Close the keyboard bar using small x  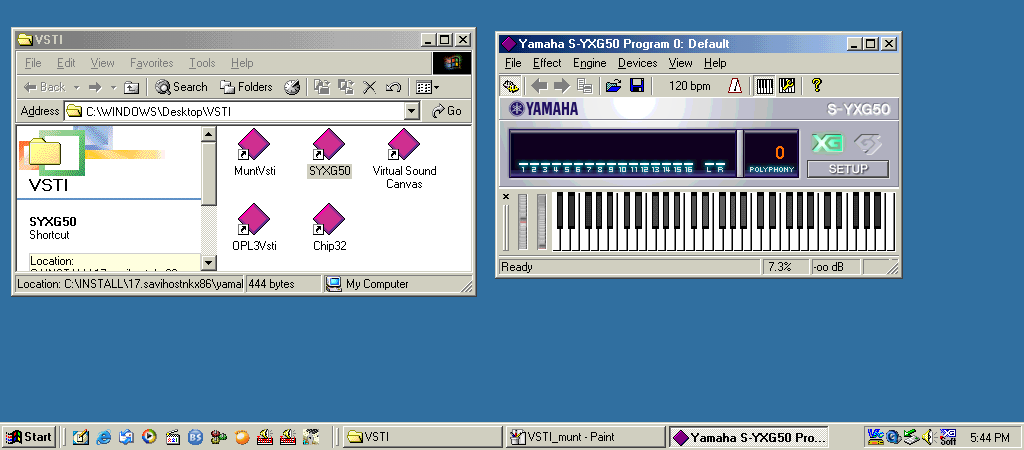click(505, 196)
